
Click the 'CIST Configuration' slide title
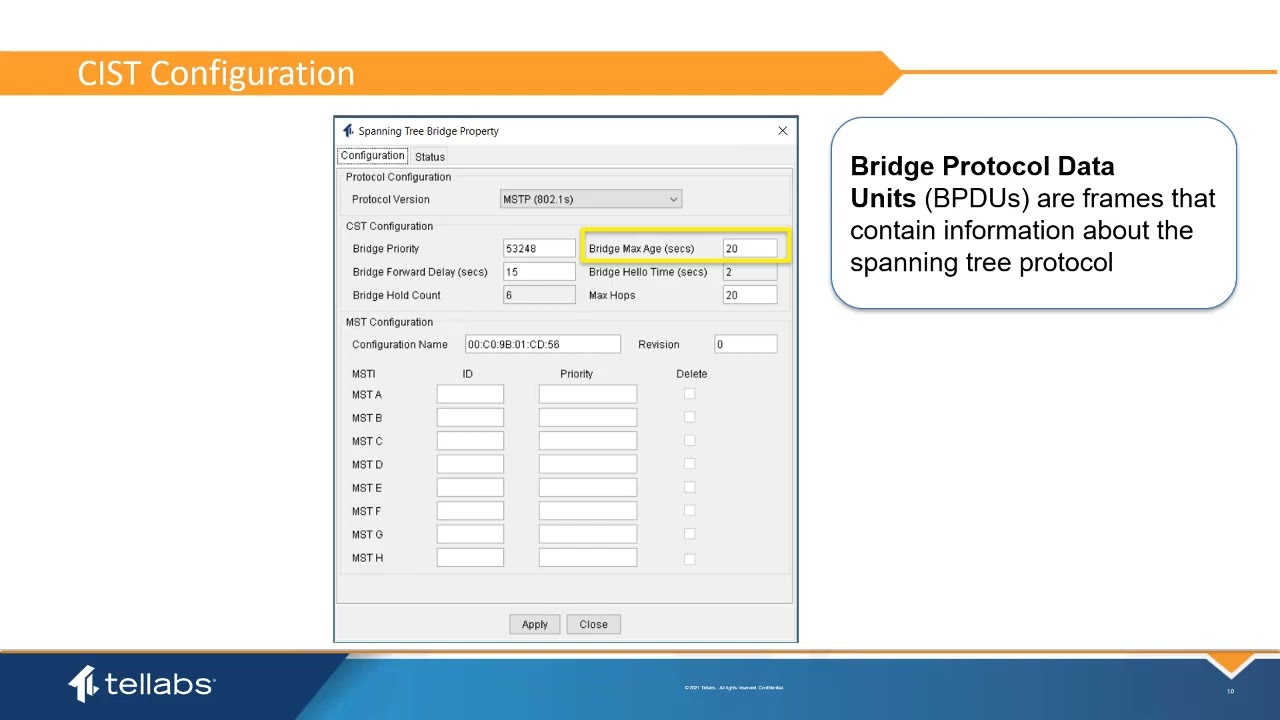[x=216, y=73]
